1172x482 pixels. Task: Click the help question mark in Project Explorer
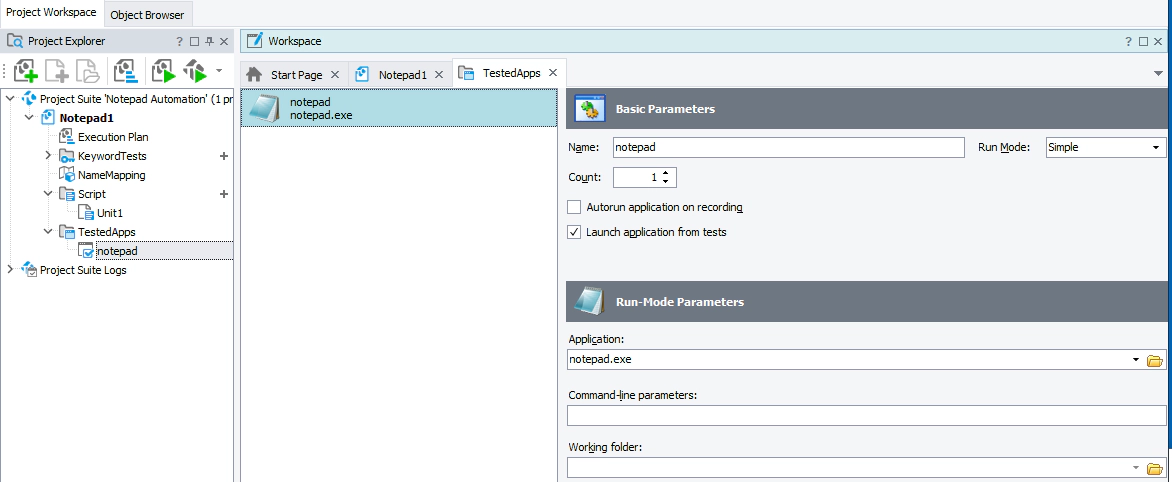pos(180,41)
